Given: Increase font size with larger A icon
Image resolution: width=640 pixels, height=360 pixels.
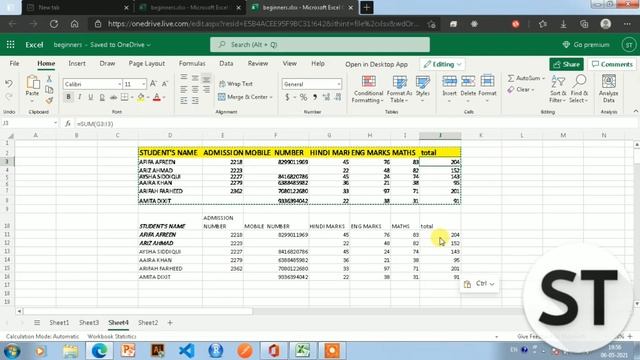Looking at the screenshot, I should point(153,84).
